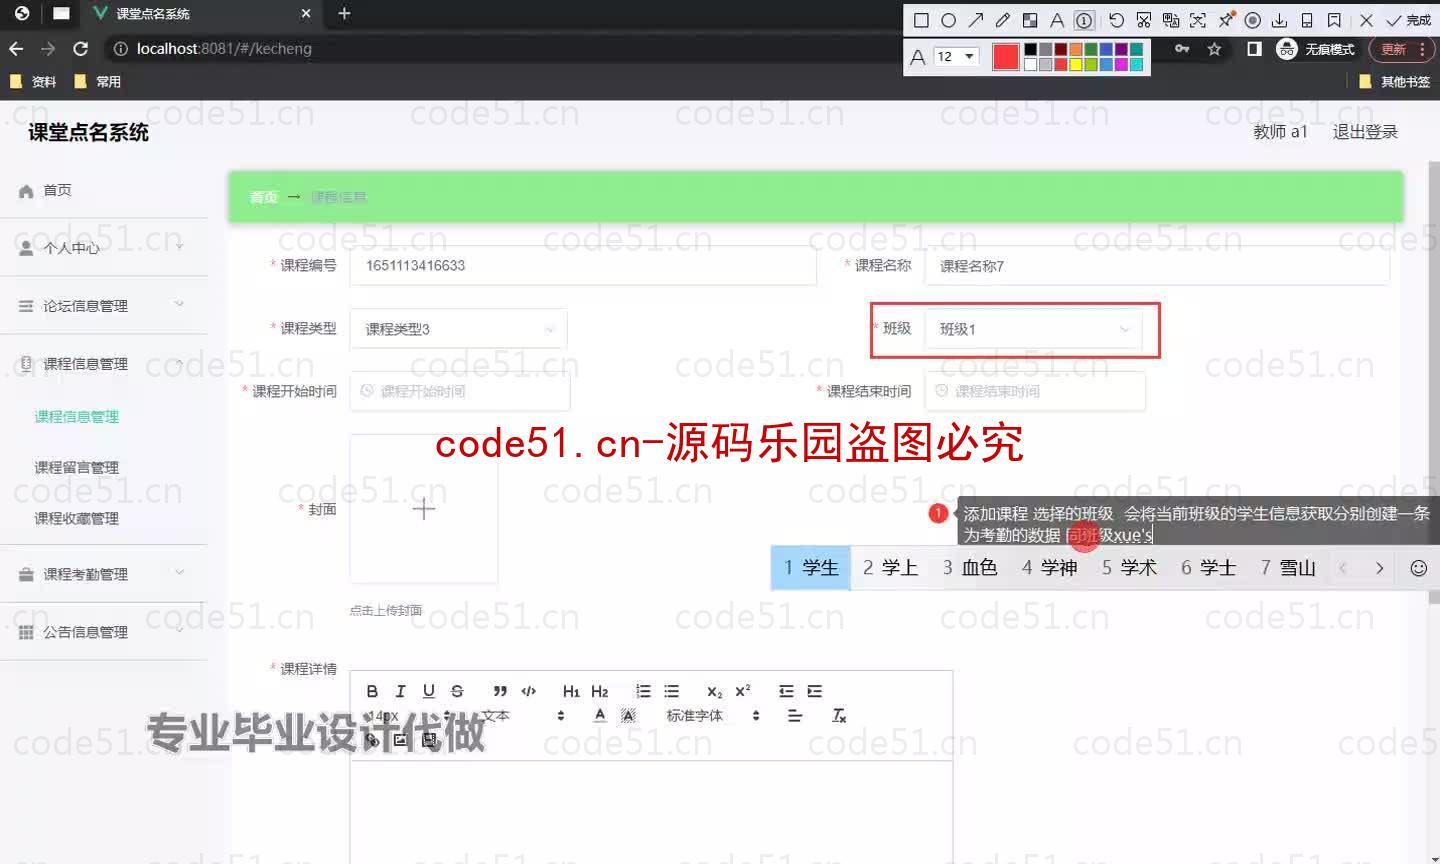Image resolution: width=1440 pixels, height=864 pixels.
Task: Reload the browser page
Action: click(x=81, y=48)
